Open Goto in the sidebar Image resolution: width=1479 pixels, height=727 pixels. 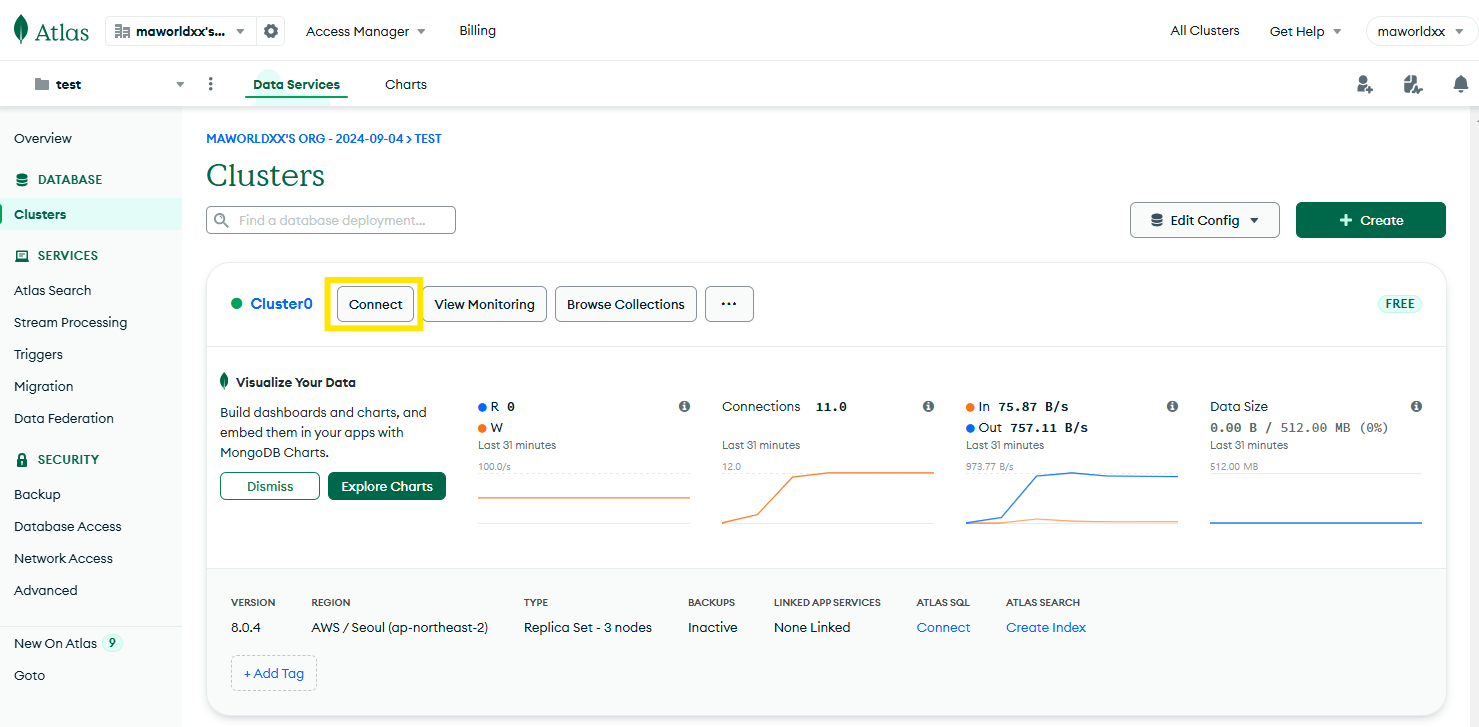30,675
